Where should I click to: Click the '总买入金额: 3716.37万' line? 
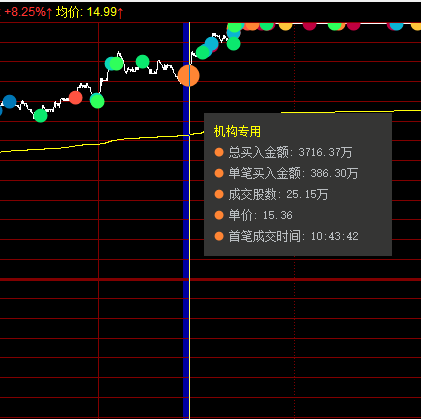click(290, 152)
